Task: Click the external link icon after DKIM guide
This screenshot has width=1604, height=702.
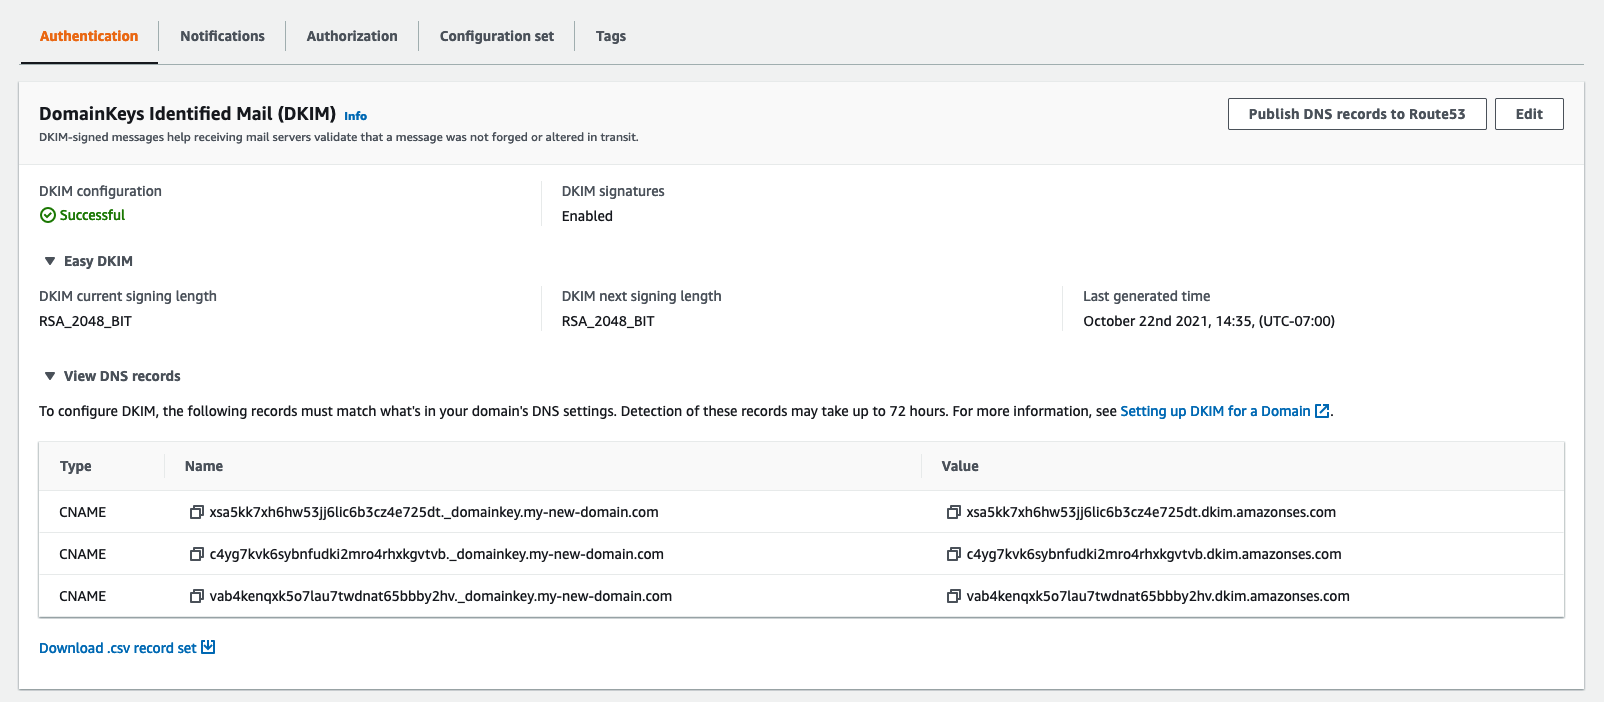Action: 1322,411
